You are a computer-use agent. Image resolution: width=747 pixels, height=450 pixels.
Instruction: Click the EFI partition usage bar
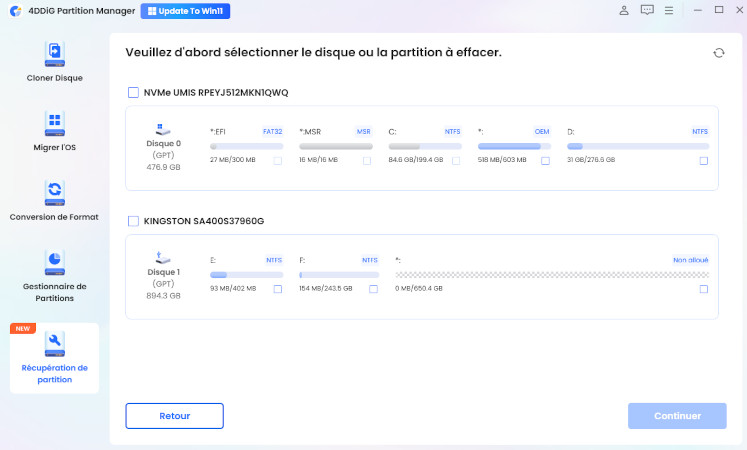pyautogui.click(x=247, y=147)
